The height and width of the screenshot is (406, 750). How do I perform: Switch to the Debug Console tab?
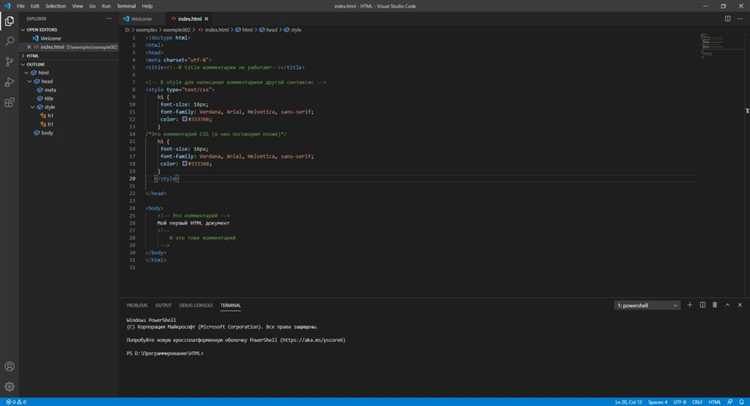(x=196, y=305)
